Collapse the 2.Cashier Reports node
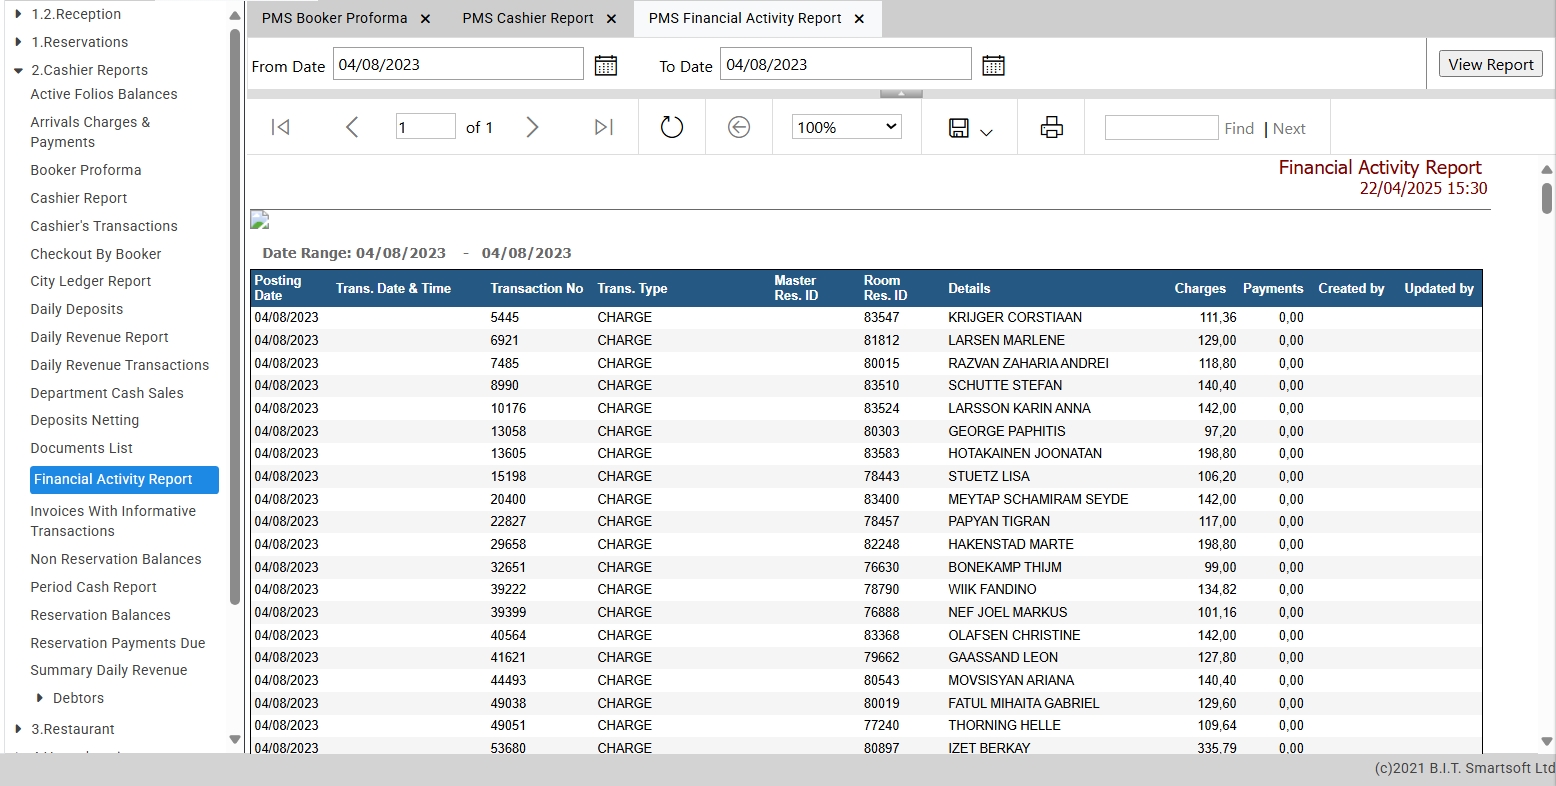 tap(19, 70)
